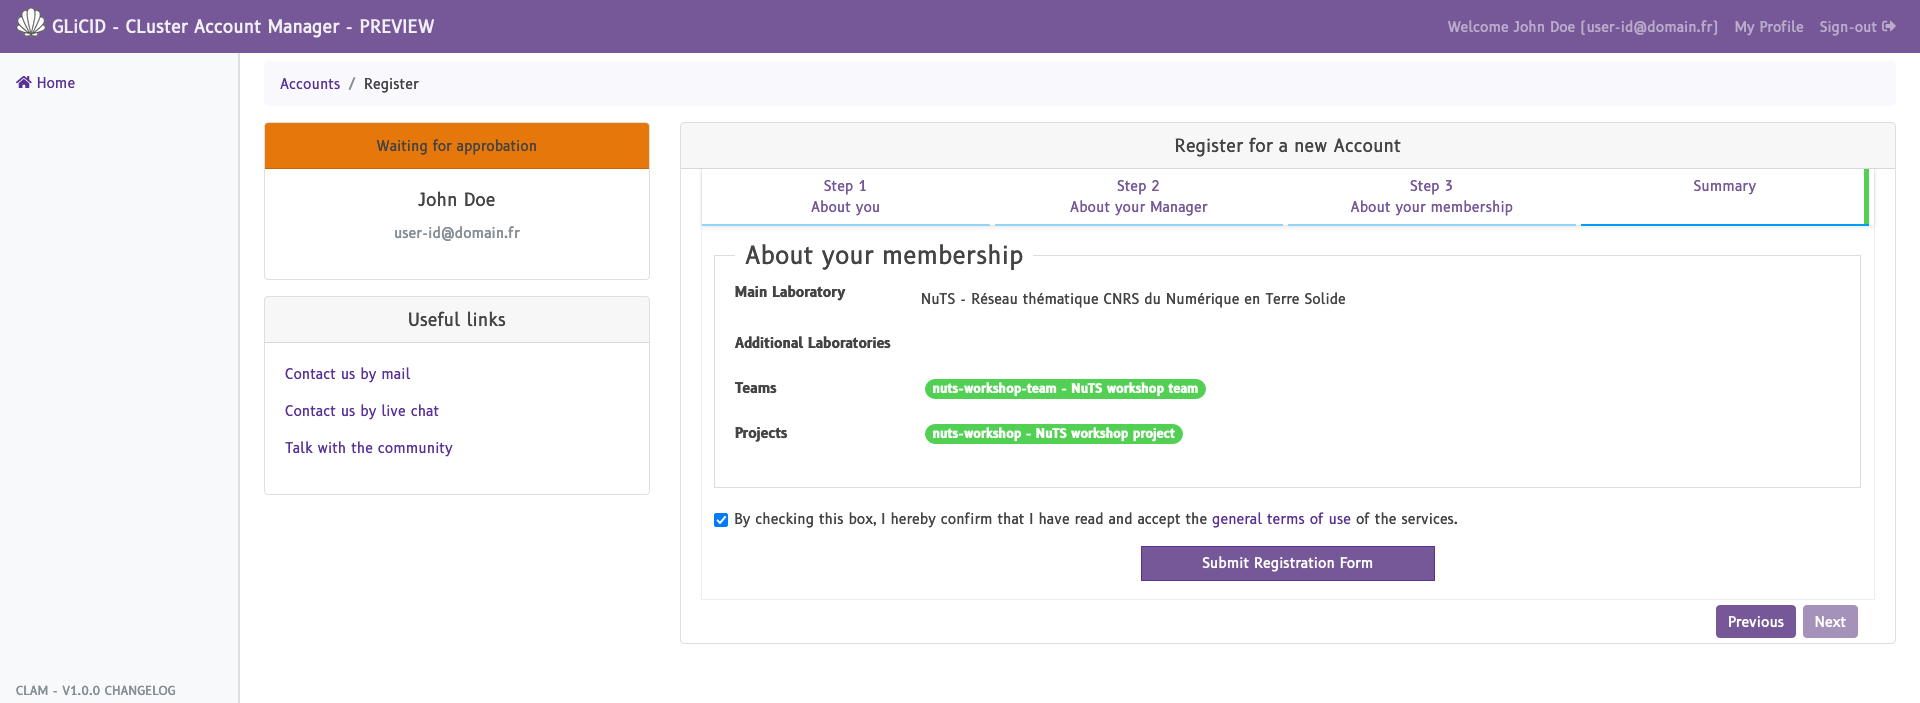The image size is (1920, 703).
Task: Go to the Summary tab
Action: pos(1723,187)
